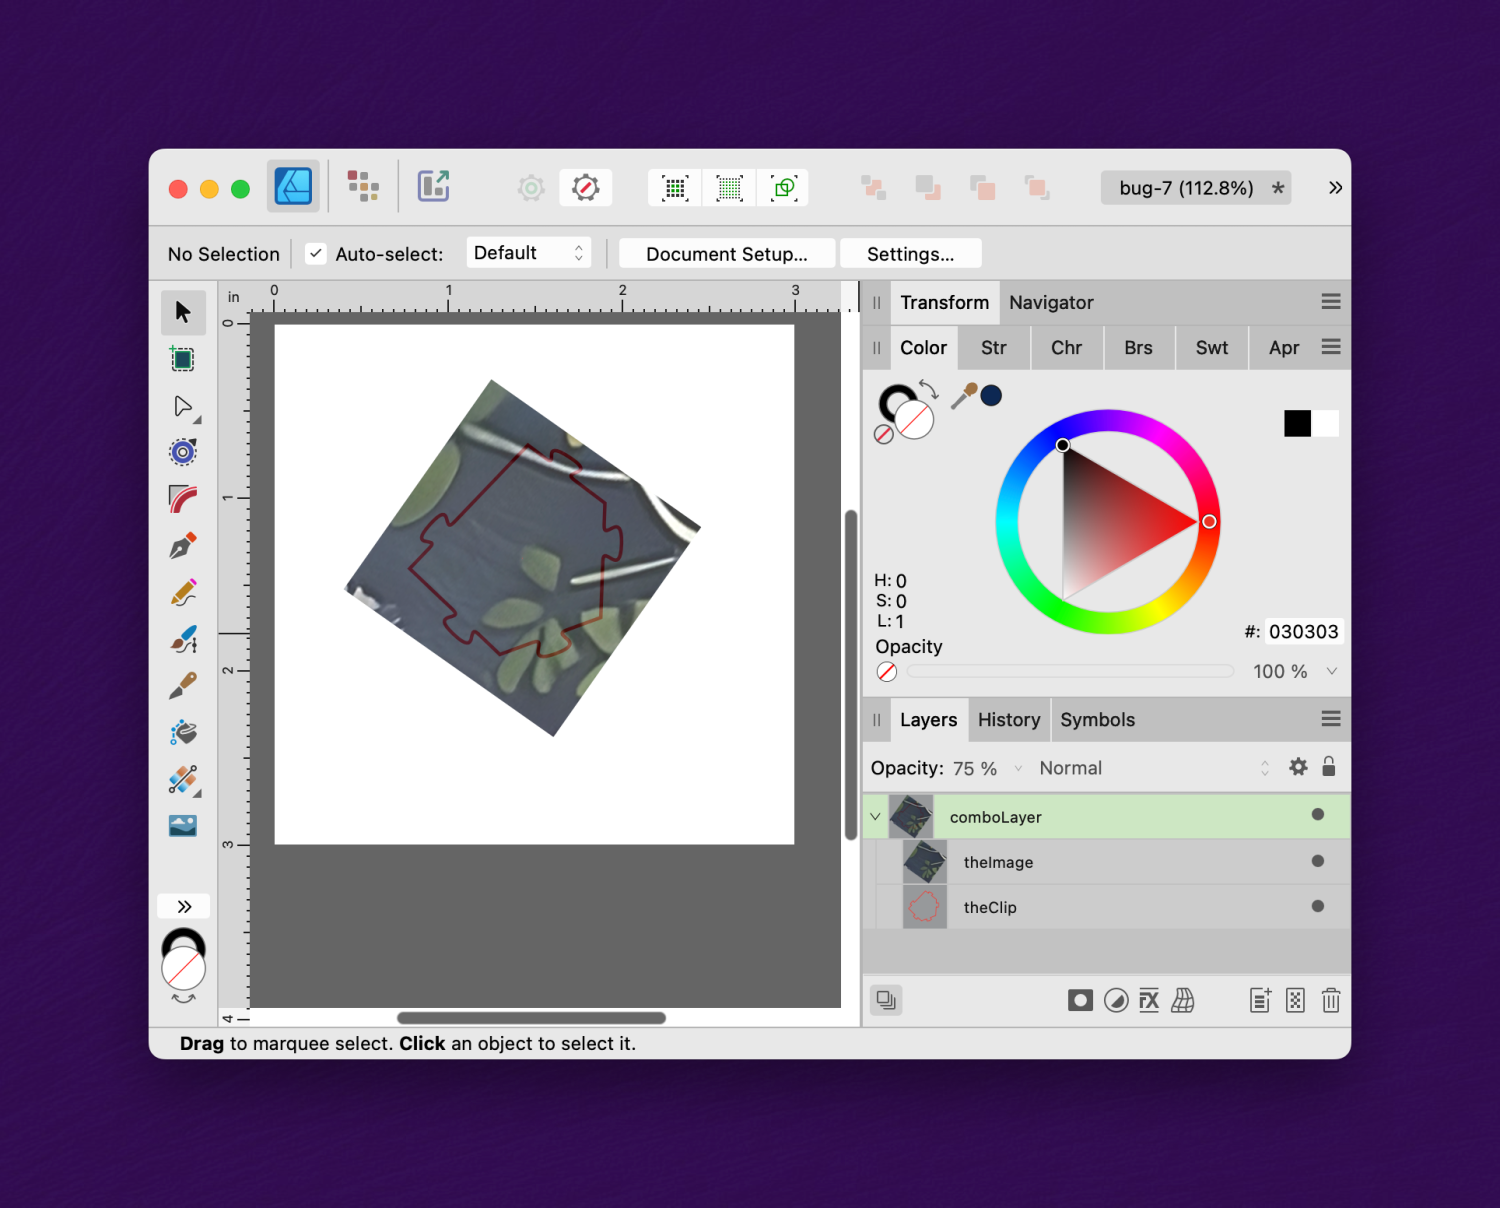This screenshot has width=1500, height=1208.
Task: Click the Settings... button
Action: coord(911,254)
